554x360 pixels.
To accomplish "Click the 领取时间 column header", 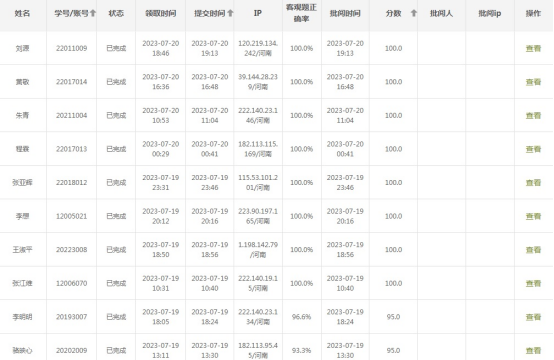I will point(160,13).
